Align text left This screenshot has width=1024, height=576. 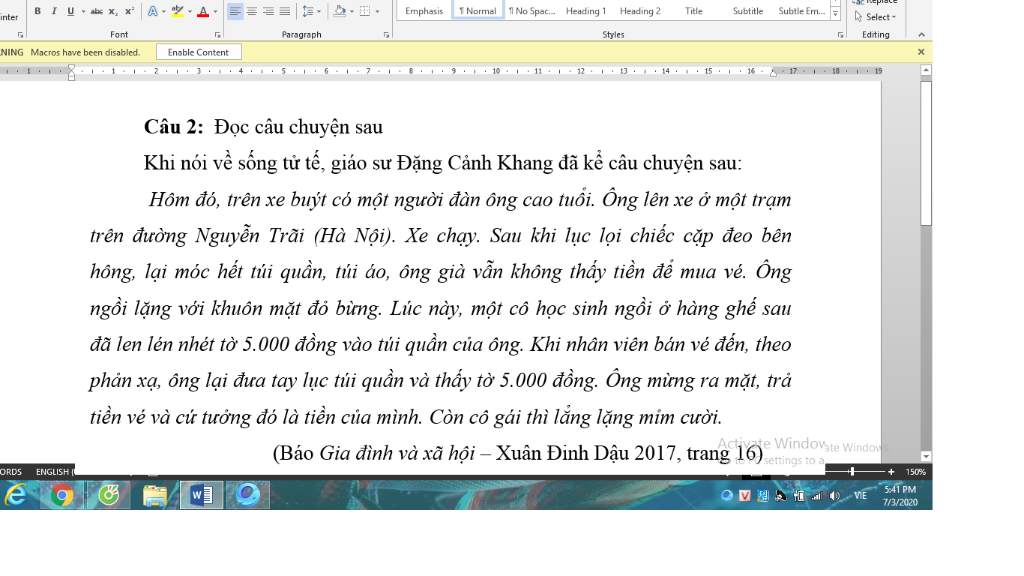235,11
